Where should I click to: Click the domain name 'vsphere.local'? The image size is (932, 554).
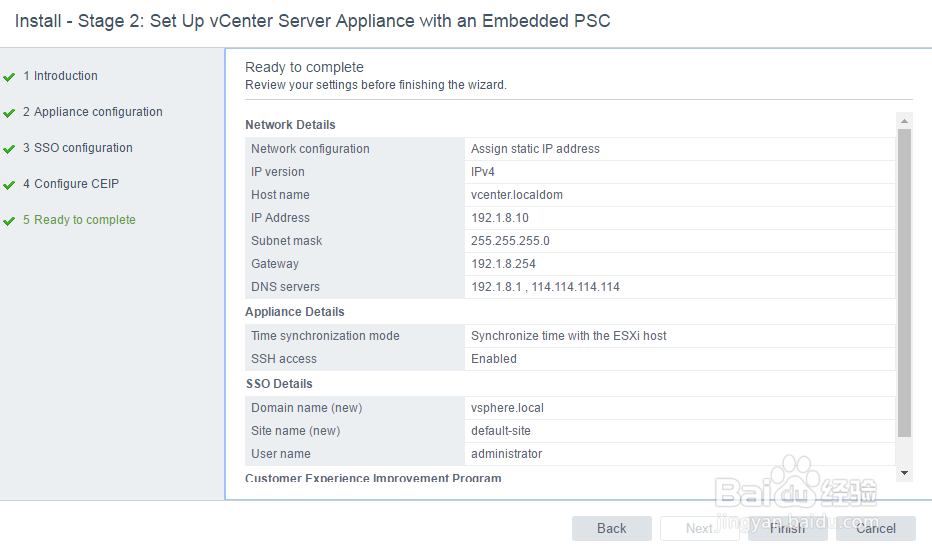[507, 408]
